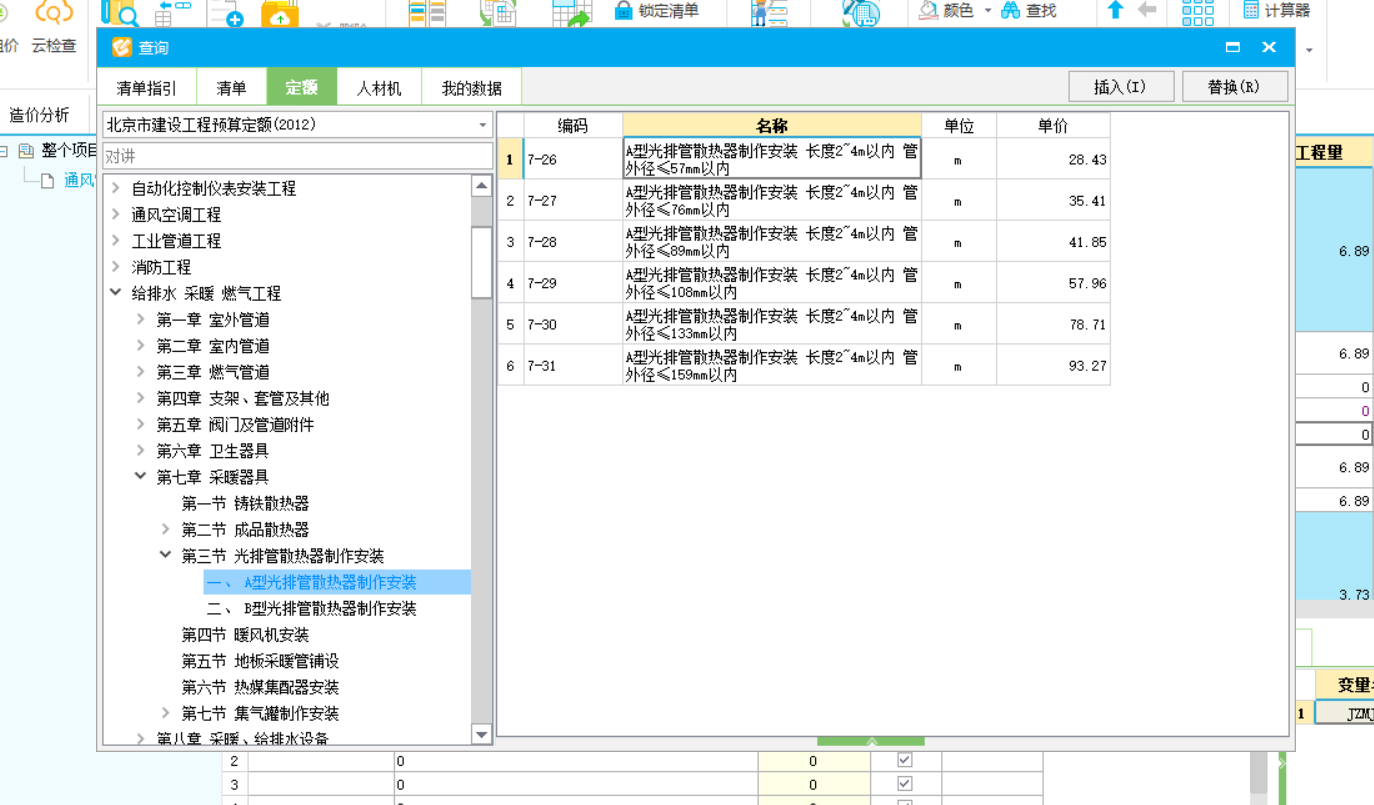Viewport: 1374px width, 805px height.
Task: Toggle checkbox in row 3 of bottom table
Action: (x=905, y=784)
